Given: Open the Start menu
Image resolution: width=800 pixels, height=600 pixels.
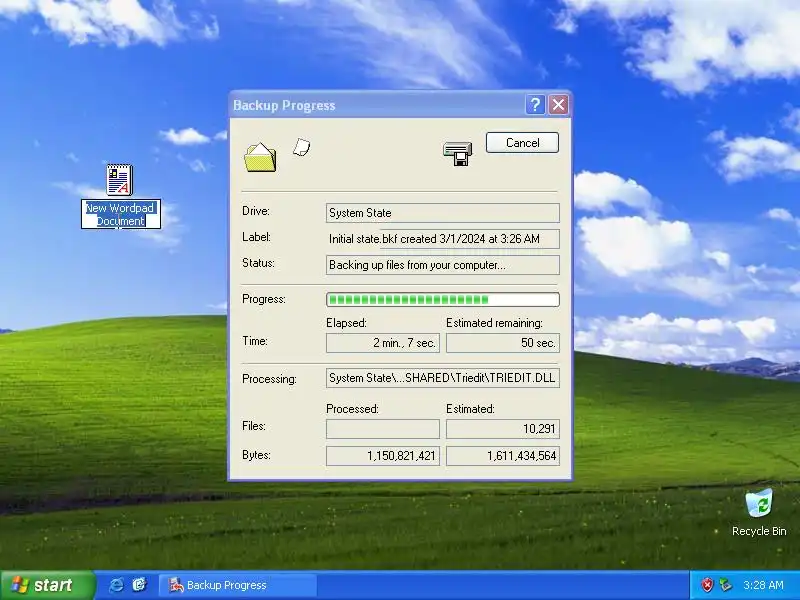Looking at the screenshot, I should pos(47,585).
